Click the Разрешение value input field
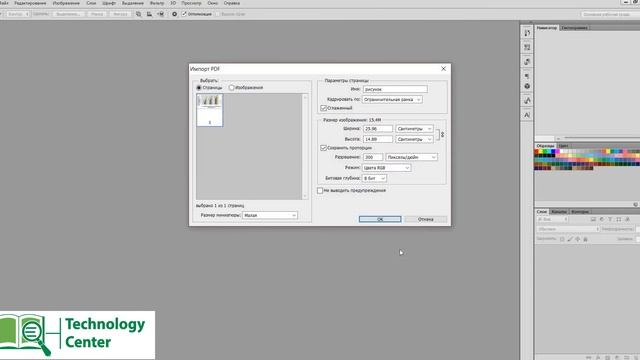This screenshot has width=640, height=360. click(373, 157)
